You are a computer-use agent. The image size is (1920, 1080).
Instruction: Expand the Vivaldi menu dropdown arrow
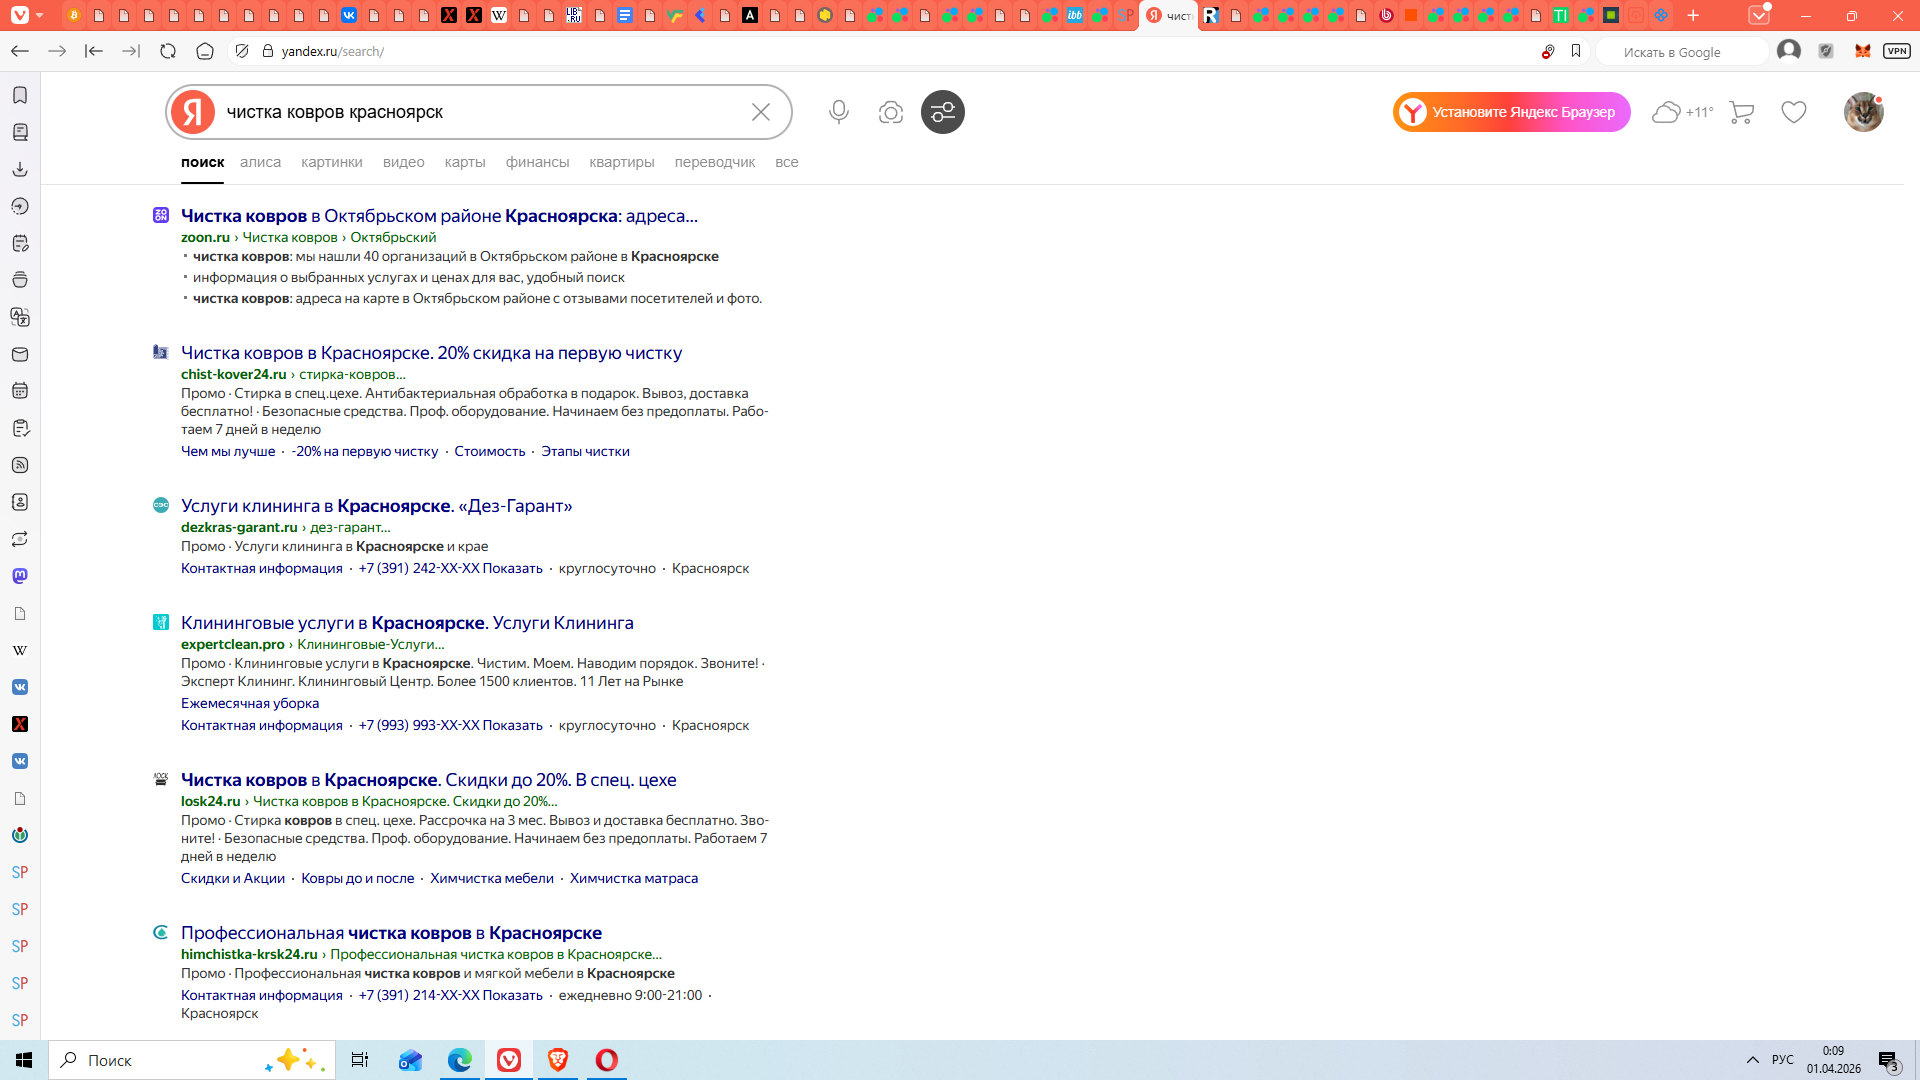coord(39,15)
